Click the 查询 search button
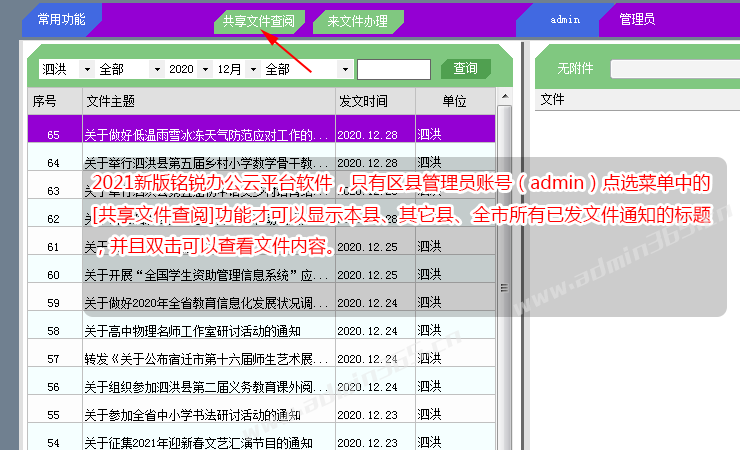 (466, 69)
